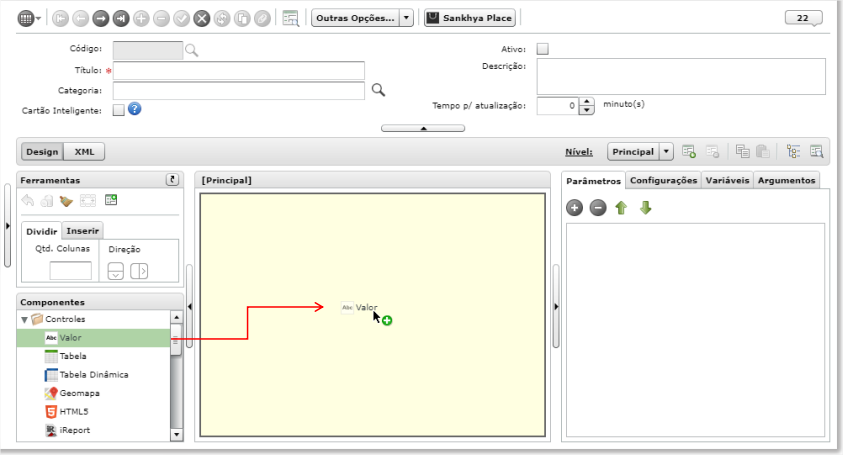
Task: Toggle the Ativo checkbox
Action: pos(542,49)
